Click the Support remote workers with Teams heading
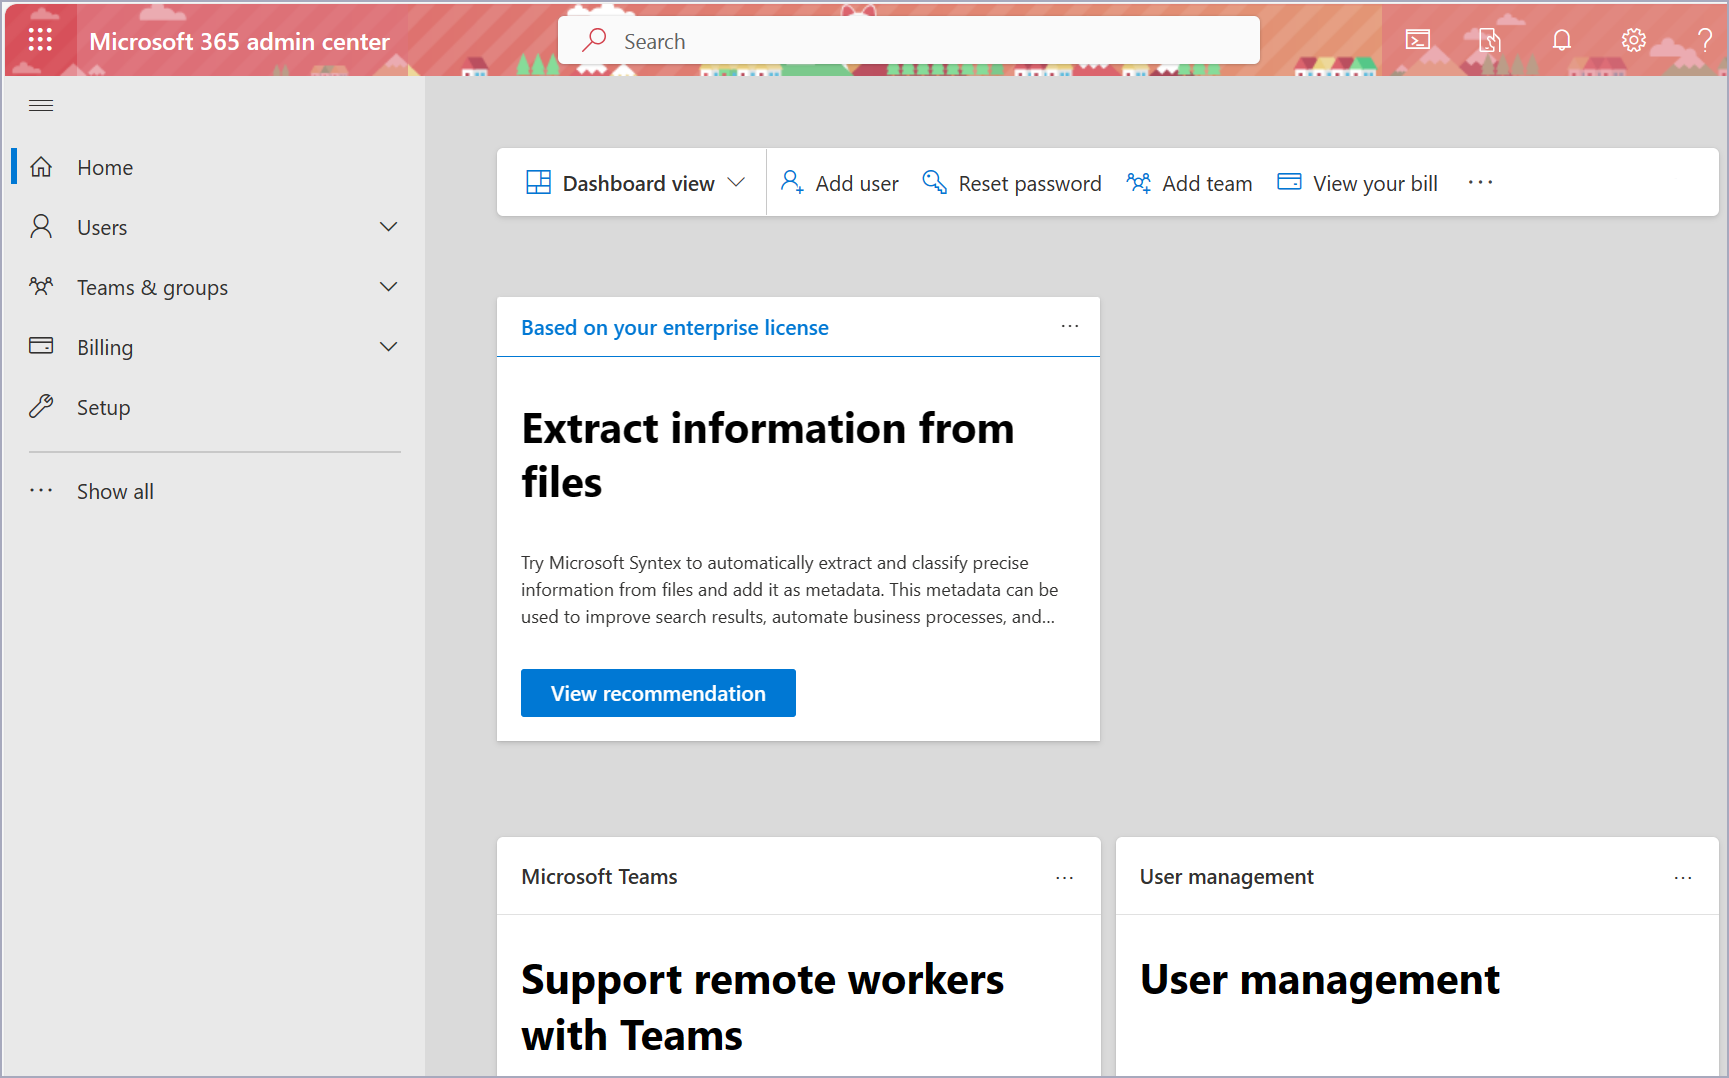The height and width of the screenshot is (1078, 1729). point(762,1007)
